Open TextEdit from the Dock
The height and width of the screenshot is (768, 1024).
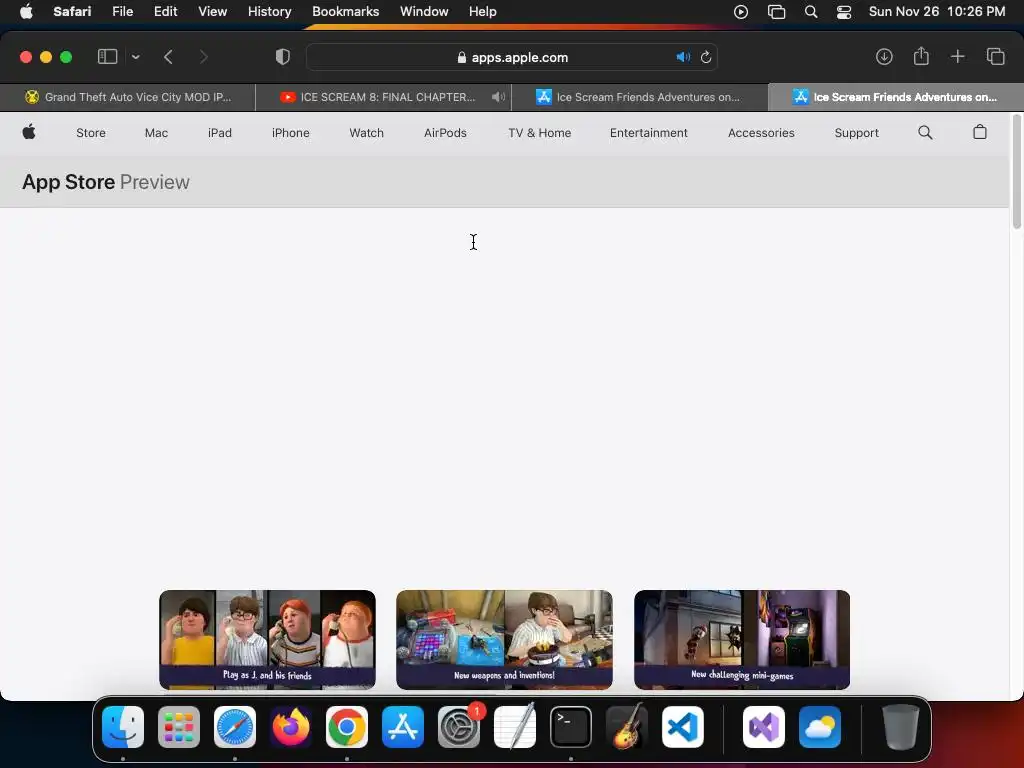(515, 727)
